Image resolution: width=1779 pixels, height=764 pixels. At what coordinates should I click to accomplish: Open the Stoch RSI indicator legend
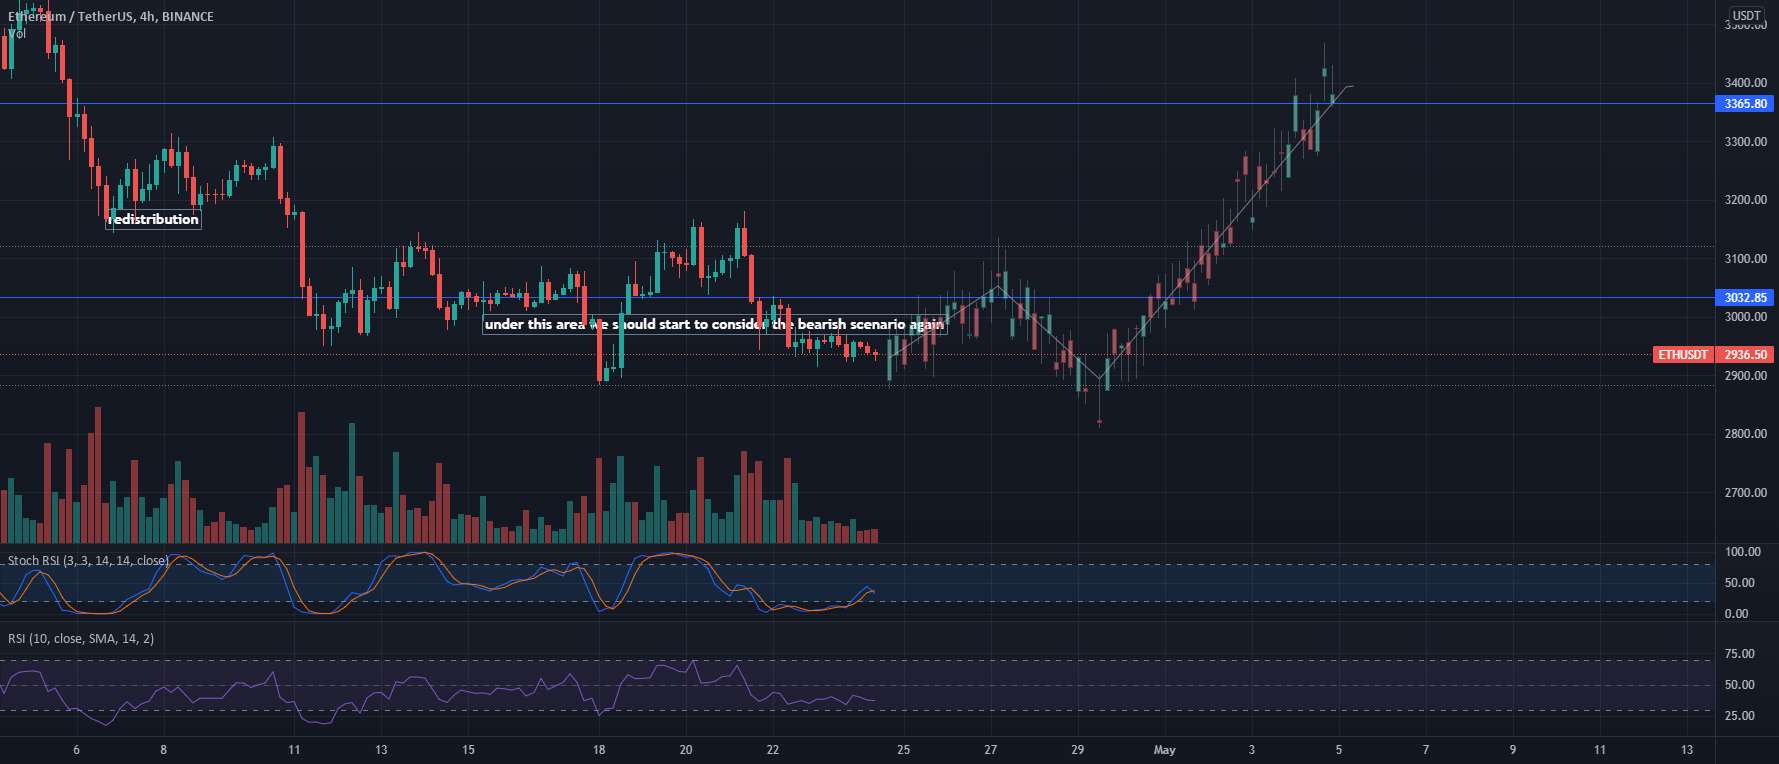pos(88,561)
